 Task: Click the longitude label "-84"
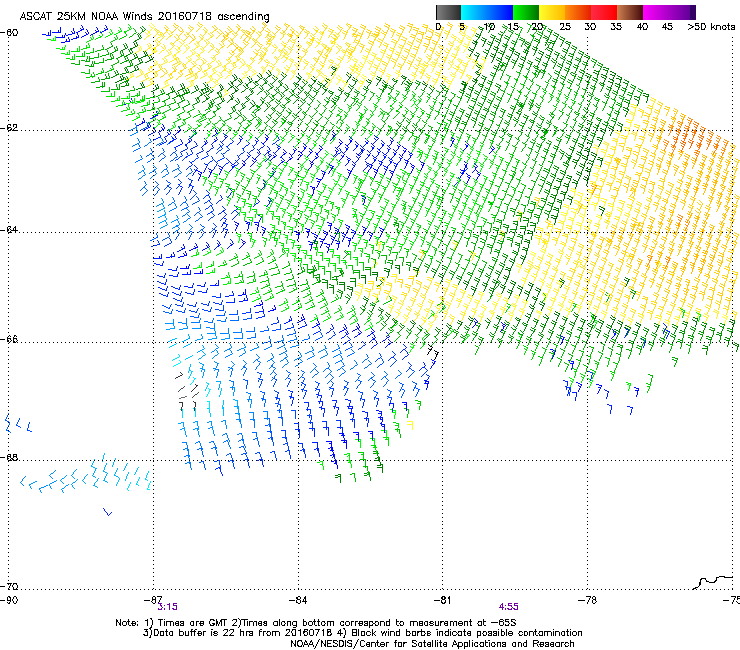point(298,600)
